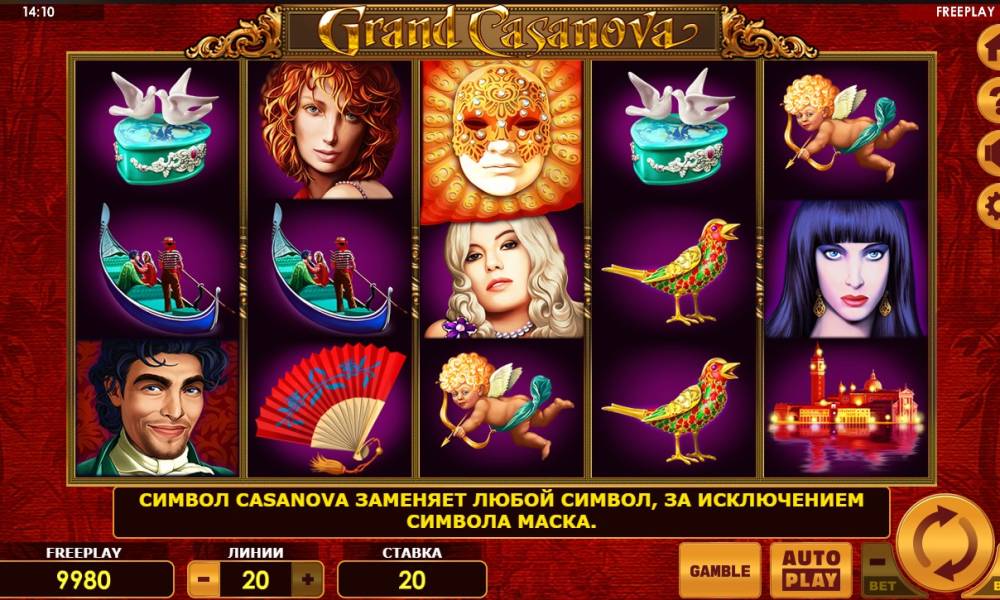Spin the reels with the round arrow button

click(x=947, y=545)
